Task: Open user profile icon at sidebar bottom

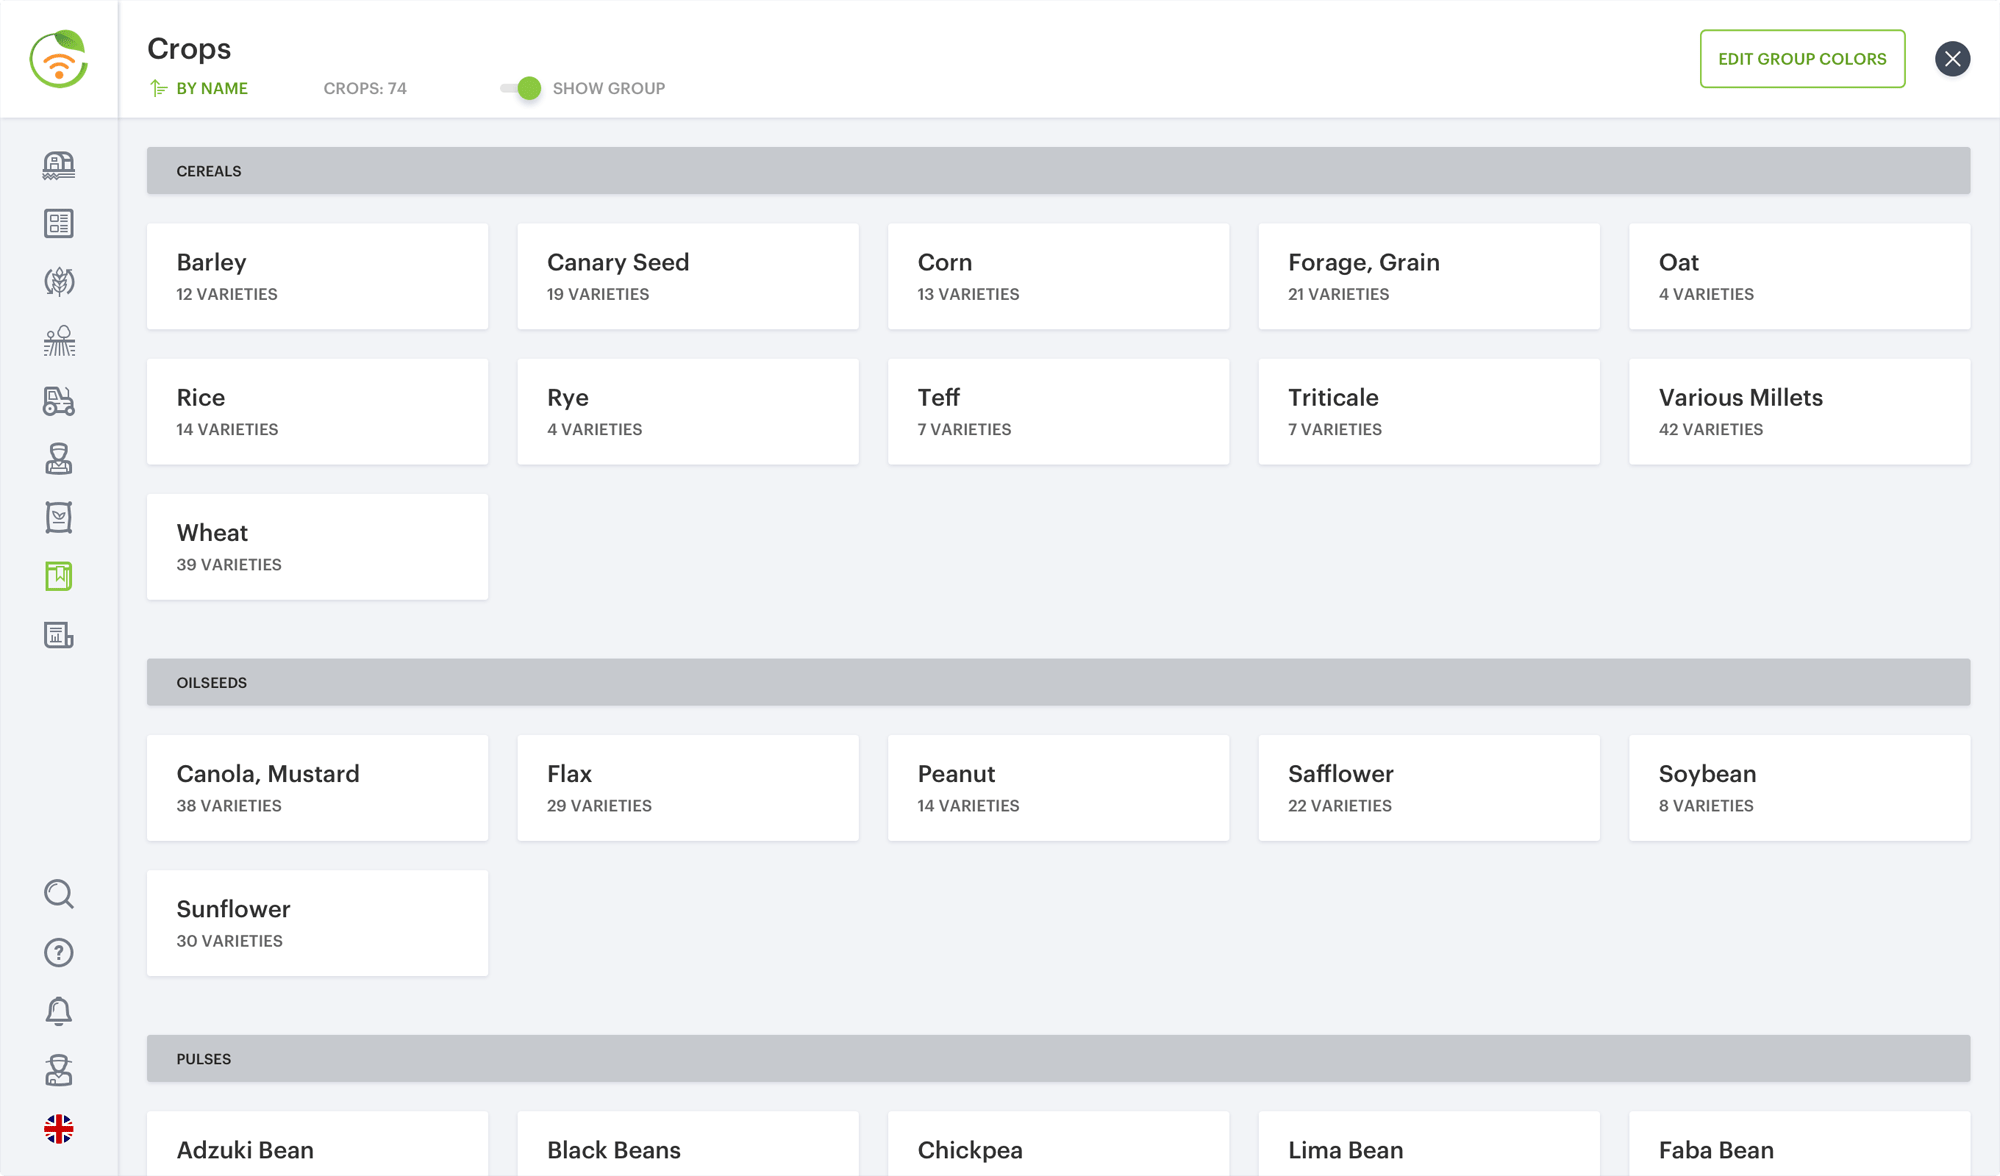Action: point(59,1070)
